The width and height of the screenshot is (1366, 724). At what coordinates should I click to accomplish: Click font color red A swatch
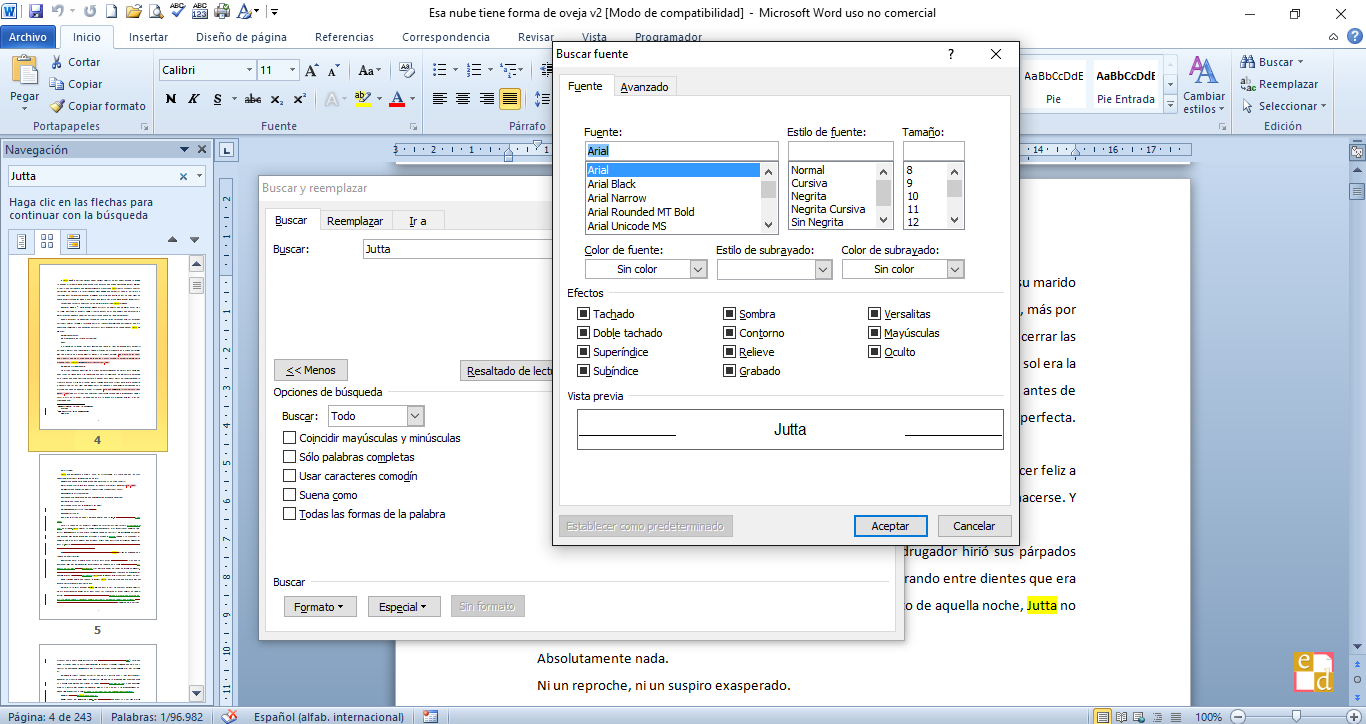(398, 99)
